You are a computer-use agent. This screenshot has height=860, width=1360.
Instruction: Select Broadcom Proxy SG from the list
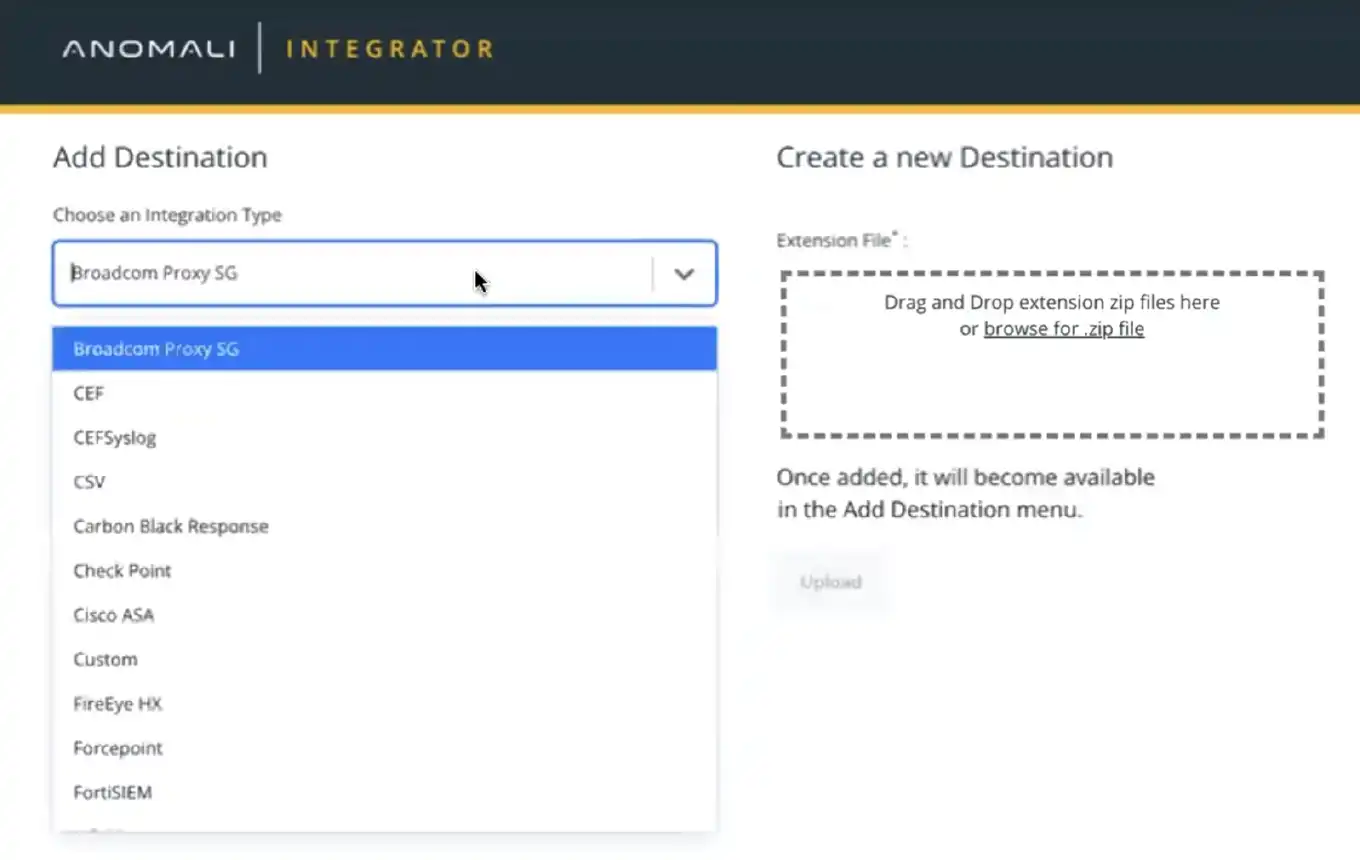coord(385,349)
